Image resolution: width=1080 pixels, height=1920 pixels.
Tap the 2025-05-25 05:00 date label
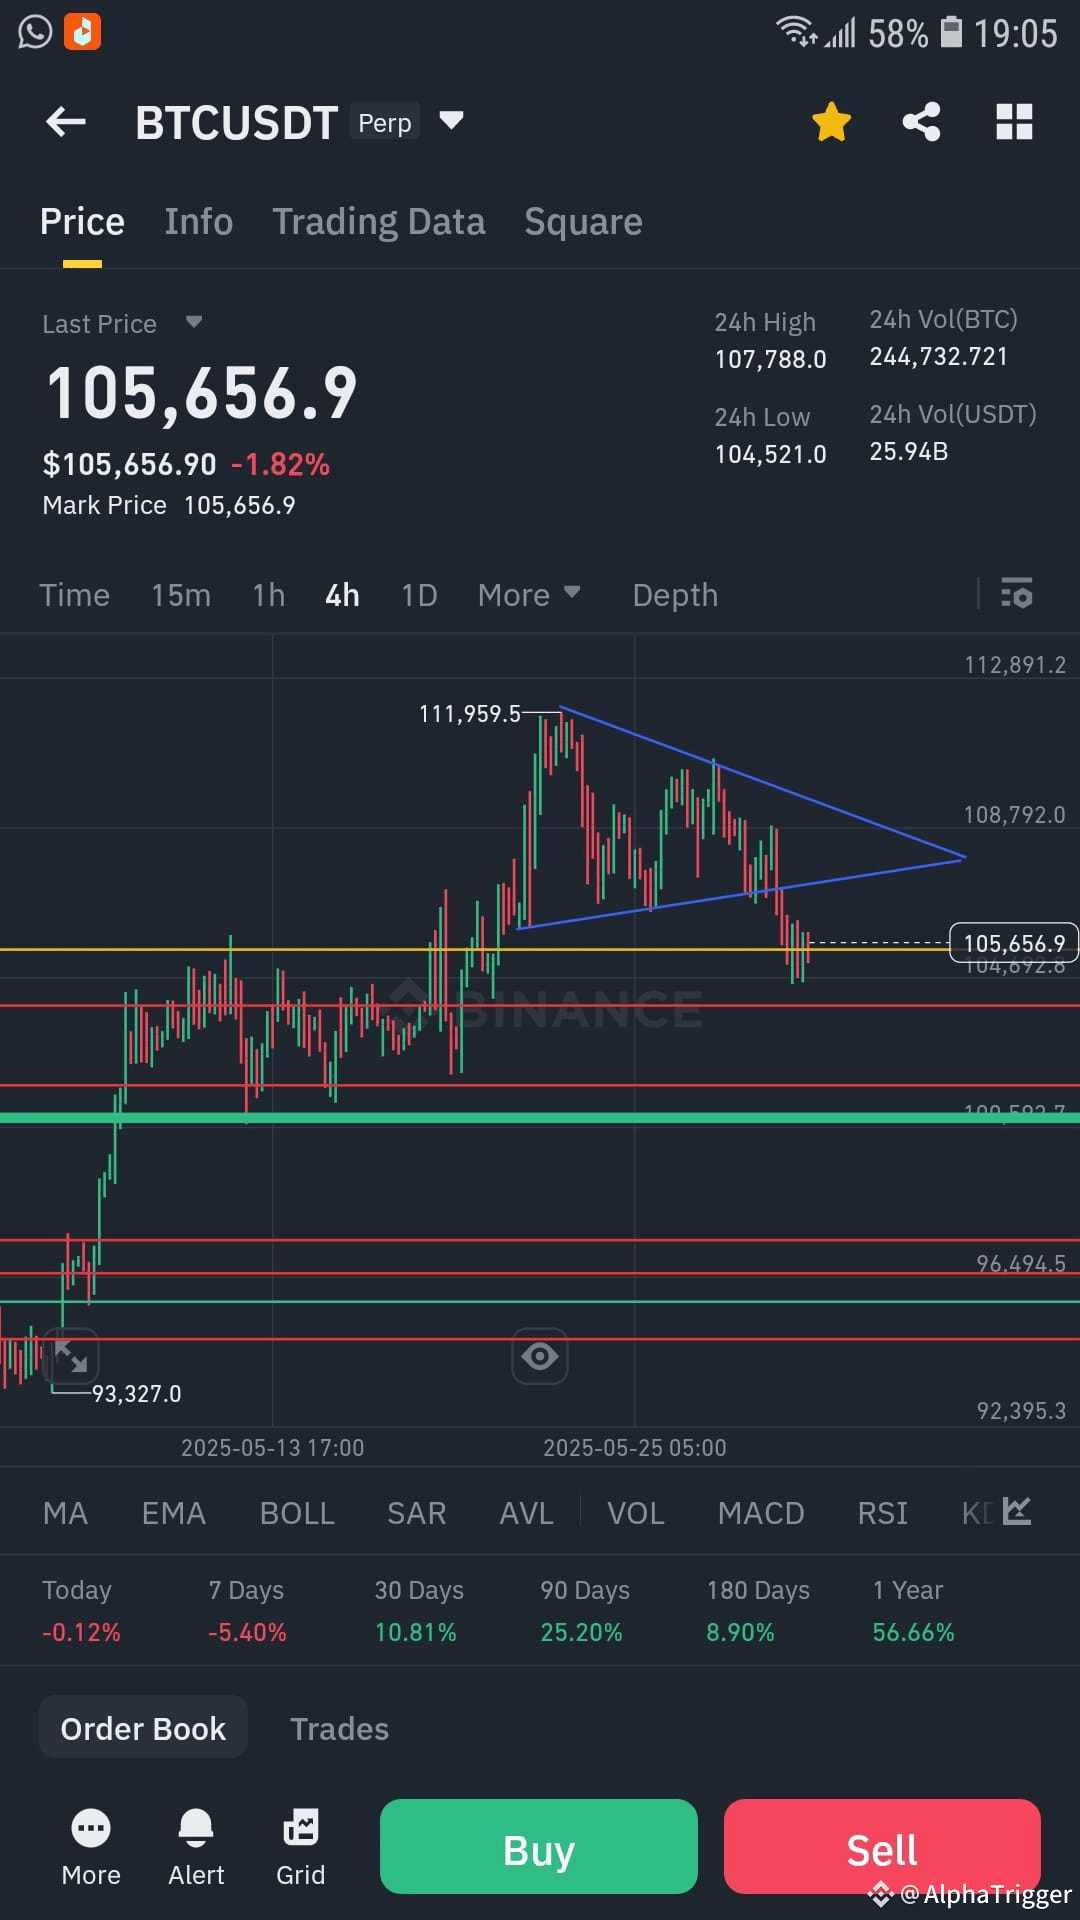coord(635,1448)
